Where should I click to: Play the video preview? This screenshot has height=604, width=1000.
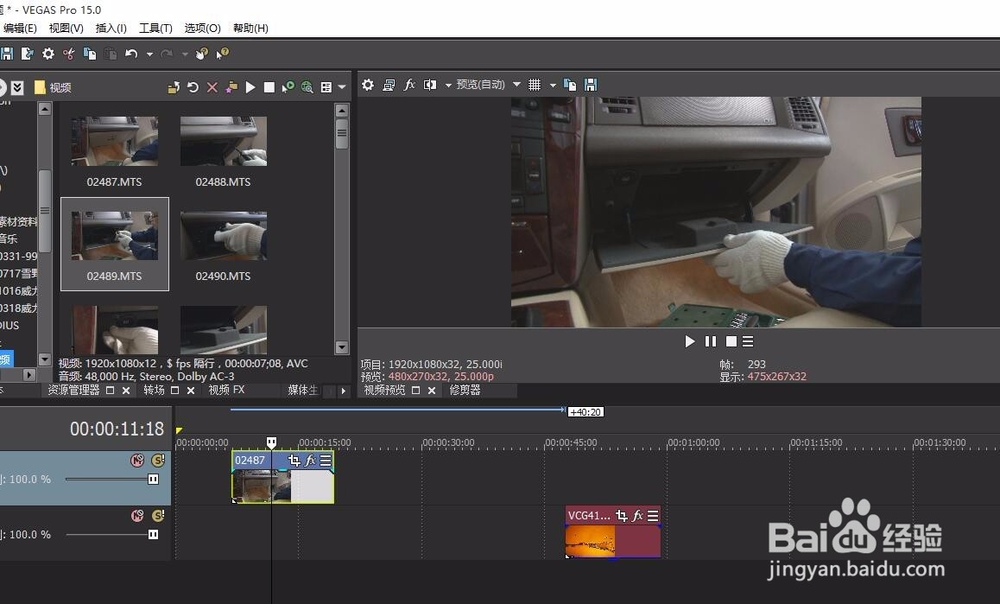pos(690,342)
